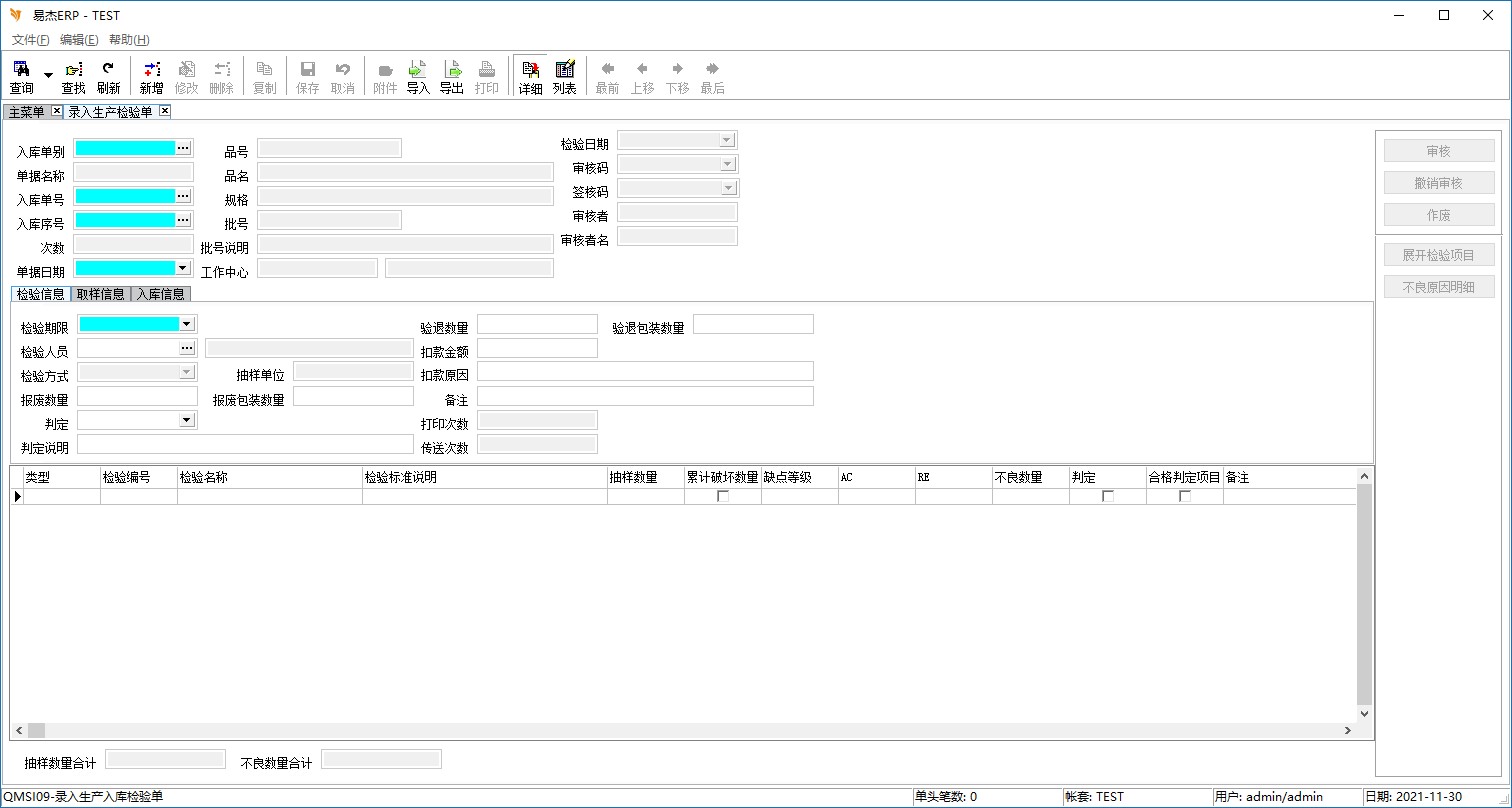This screenshot has width=1512, height=808.
Task: Open the 判定 combo box dropdown
Action: (186, 420)
